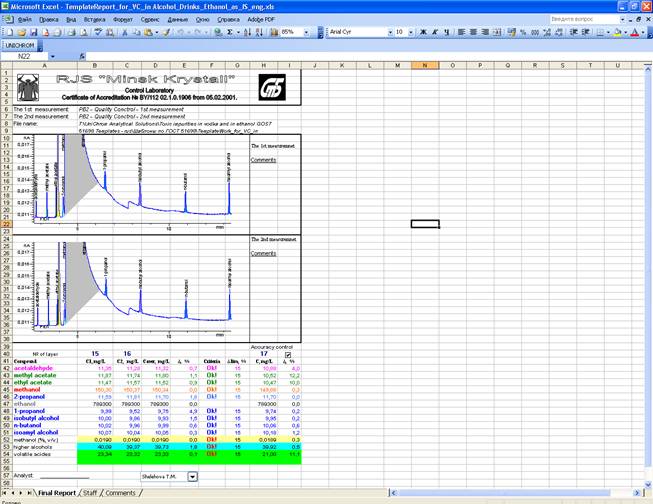Image resolution: width=653 pixels, height=504 pixels.
Task: Click the Save diskette icon
Action: pos(33,32)
